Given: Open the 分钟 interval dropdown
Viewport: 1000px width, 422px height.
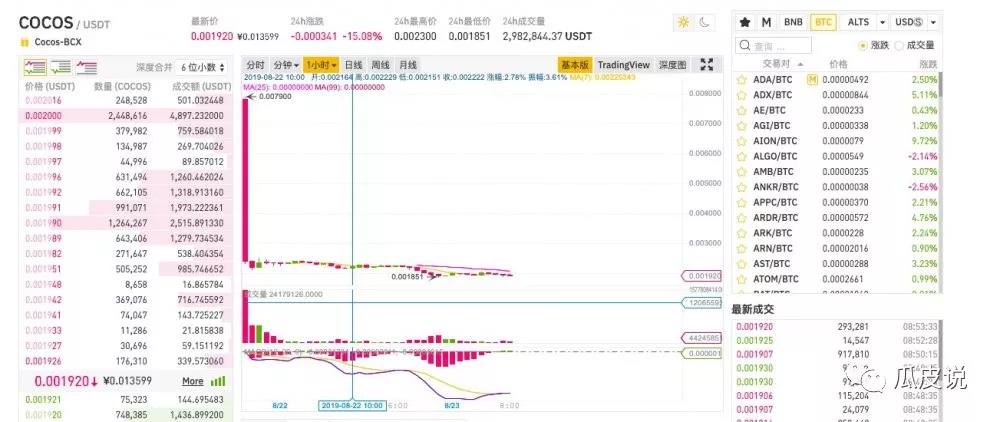Looking at the screenshot, I should [x=286, y=65].
